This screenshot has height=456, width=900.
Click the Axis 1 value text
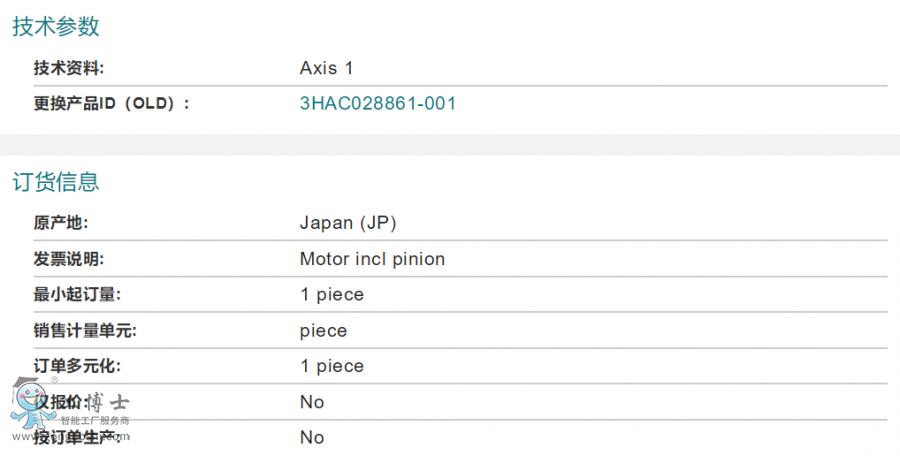click(x=327, y=68)
